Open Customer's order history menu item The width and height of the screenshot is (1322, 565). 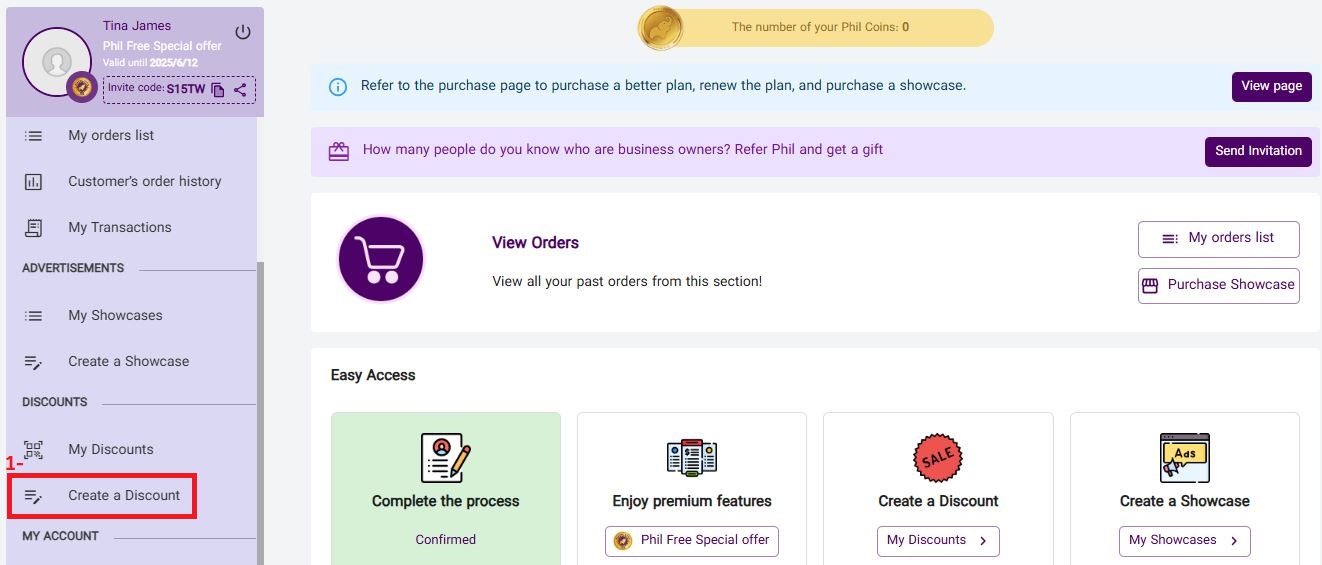point(144,182)
